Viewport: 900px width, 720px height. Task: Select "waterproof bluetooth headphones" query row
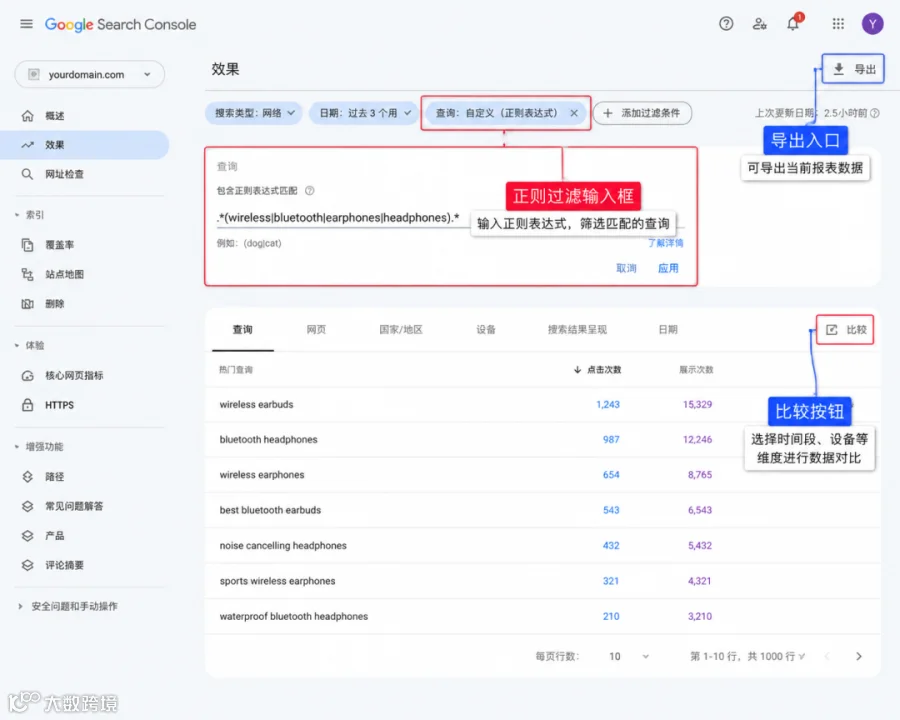[x=542, y=617]
